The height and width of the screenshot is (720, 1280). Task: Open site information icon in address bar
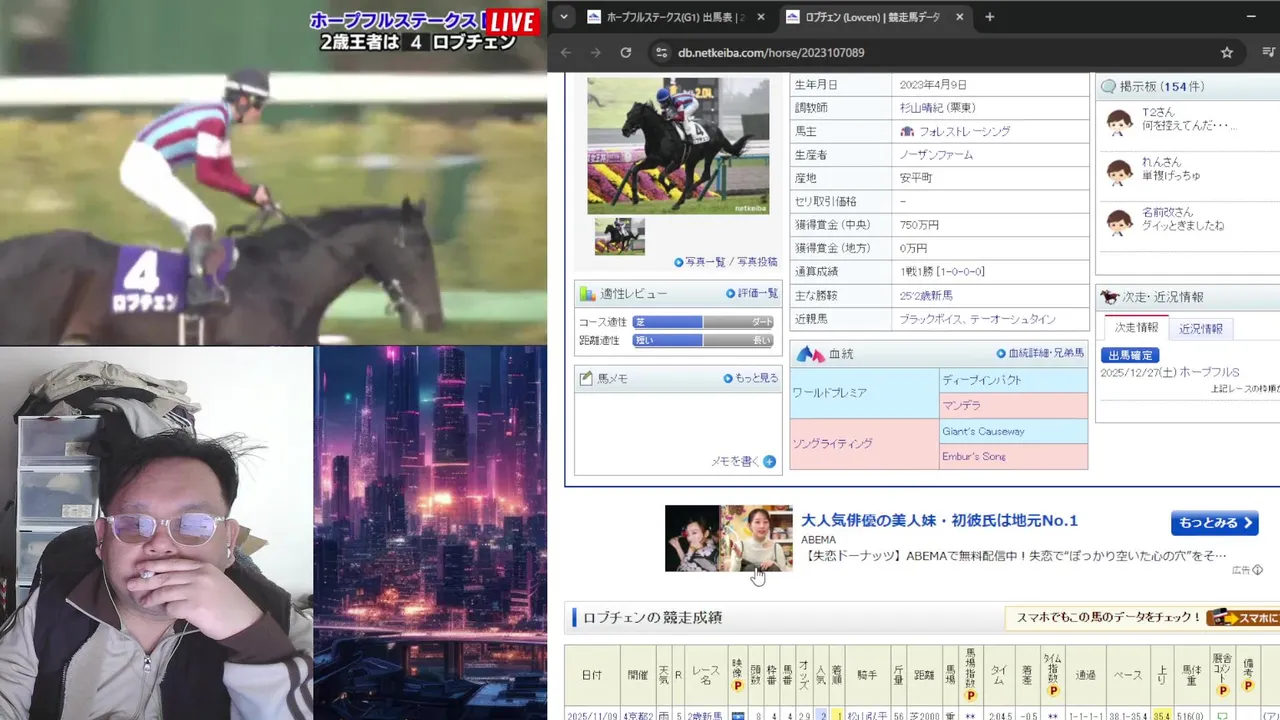661,53
